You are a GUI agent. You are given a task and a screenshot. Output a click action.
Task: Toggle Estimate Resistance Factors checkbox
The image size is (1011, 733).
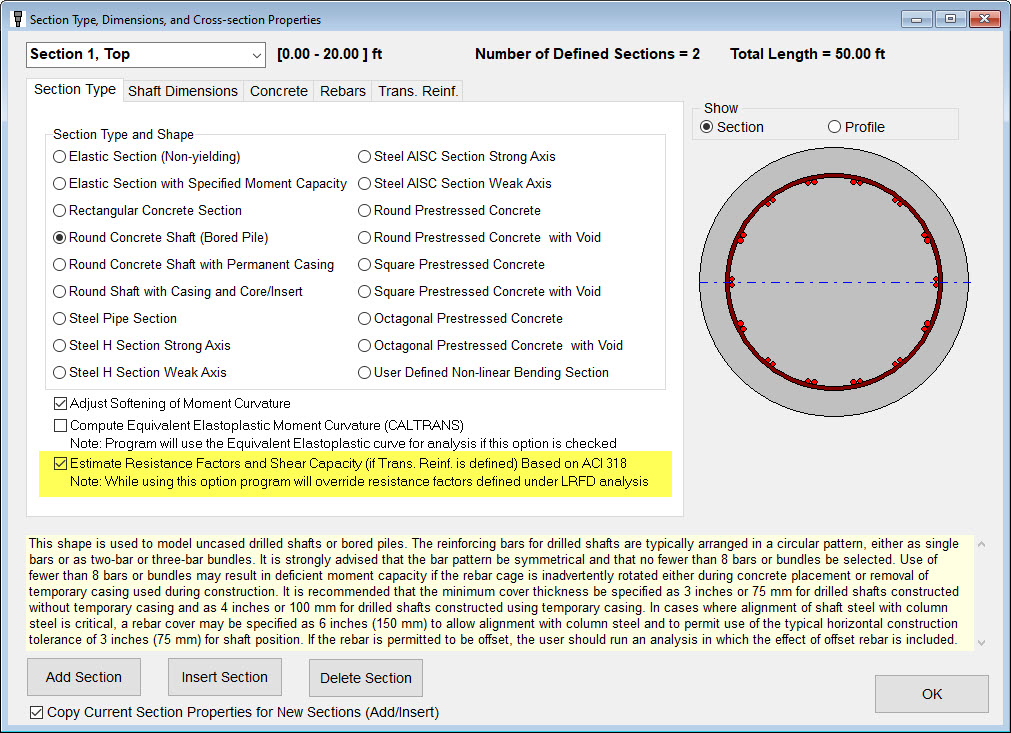[x=61, y=464]
